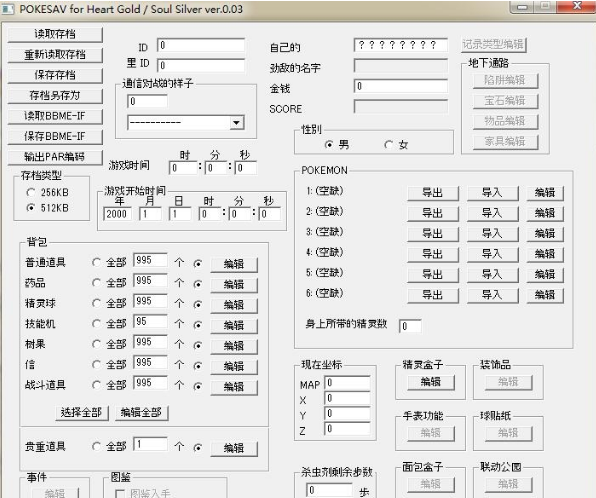Click 编辑 for 贵重道具
The width and height of the screenshot is (596, 498).
tap(234, 448)
